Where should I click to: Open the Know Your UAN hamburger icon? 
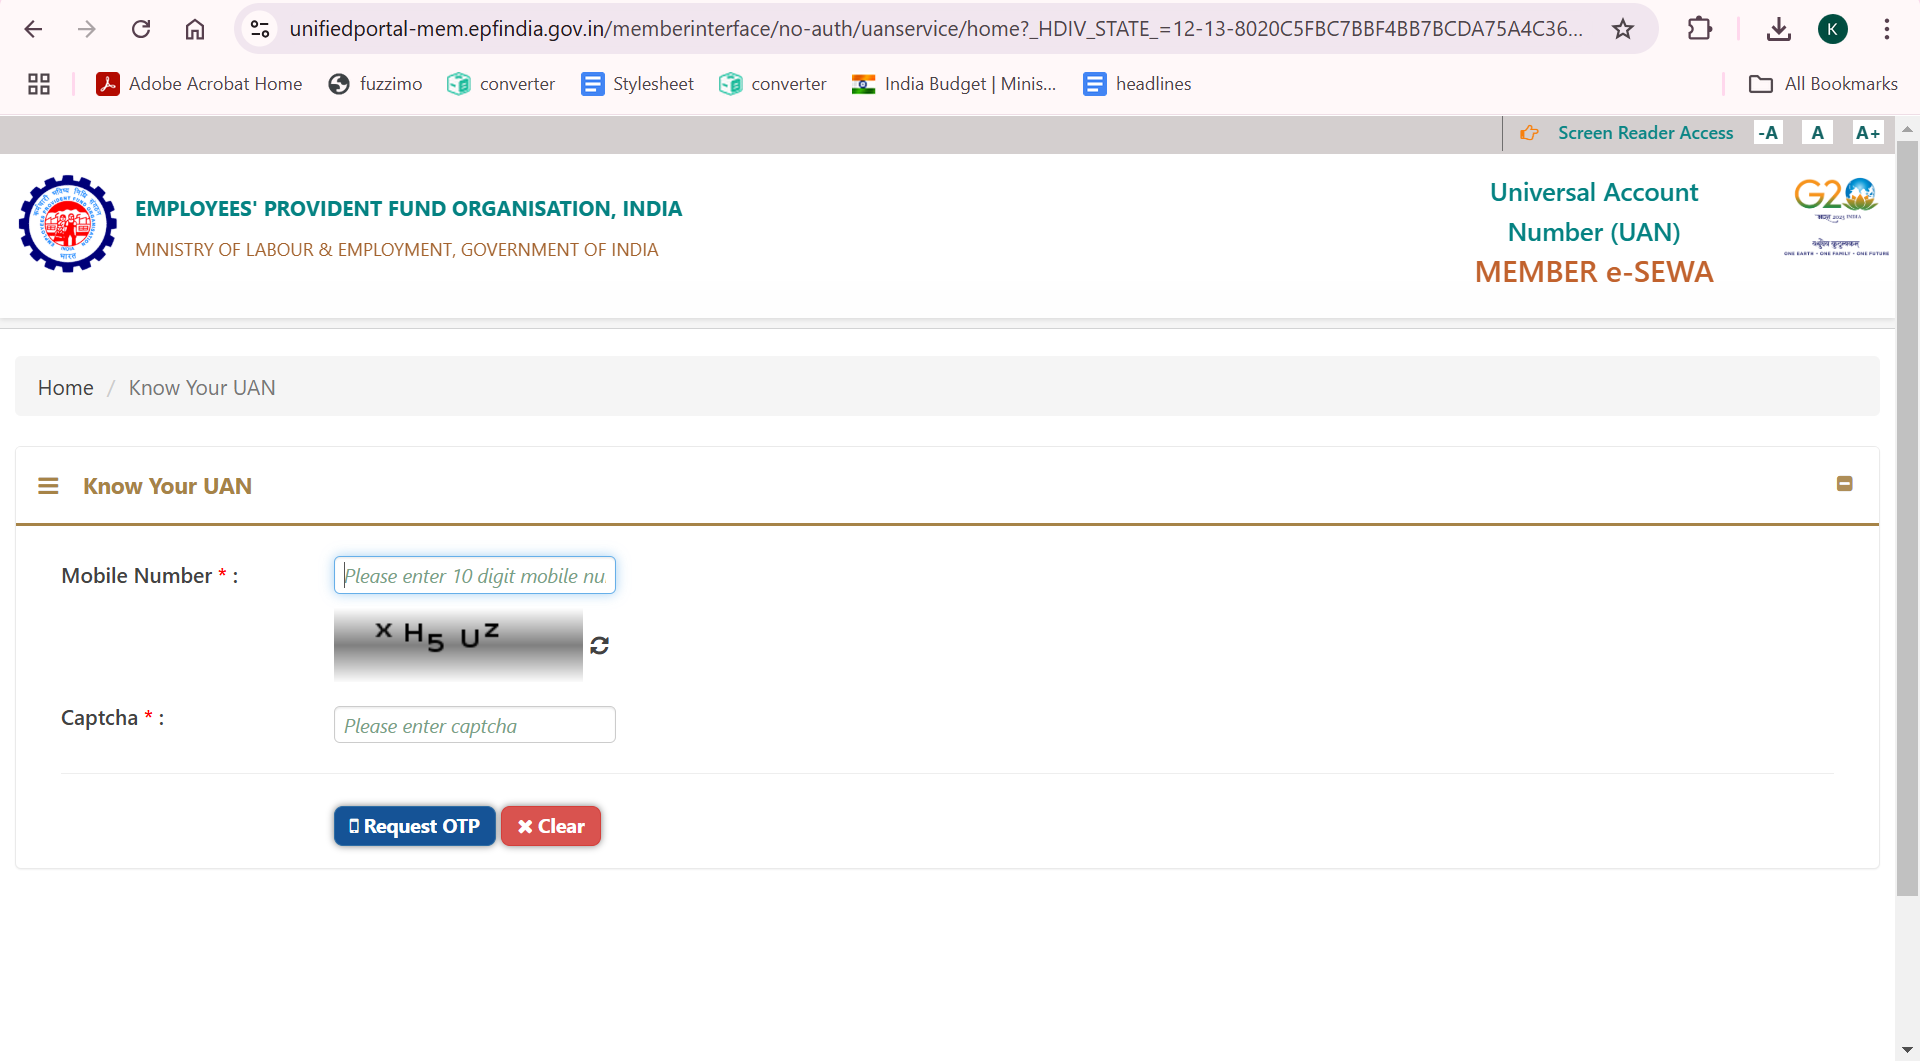49,486
